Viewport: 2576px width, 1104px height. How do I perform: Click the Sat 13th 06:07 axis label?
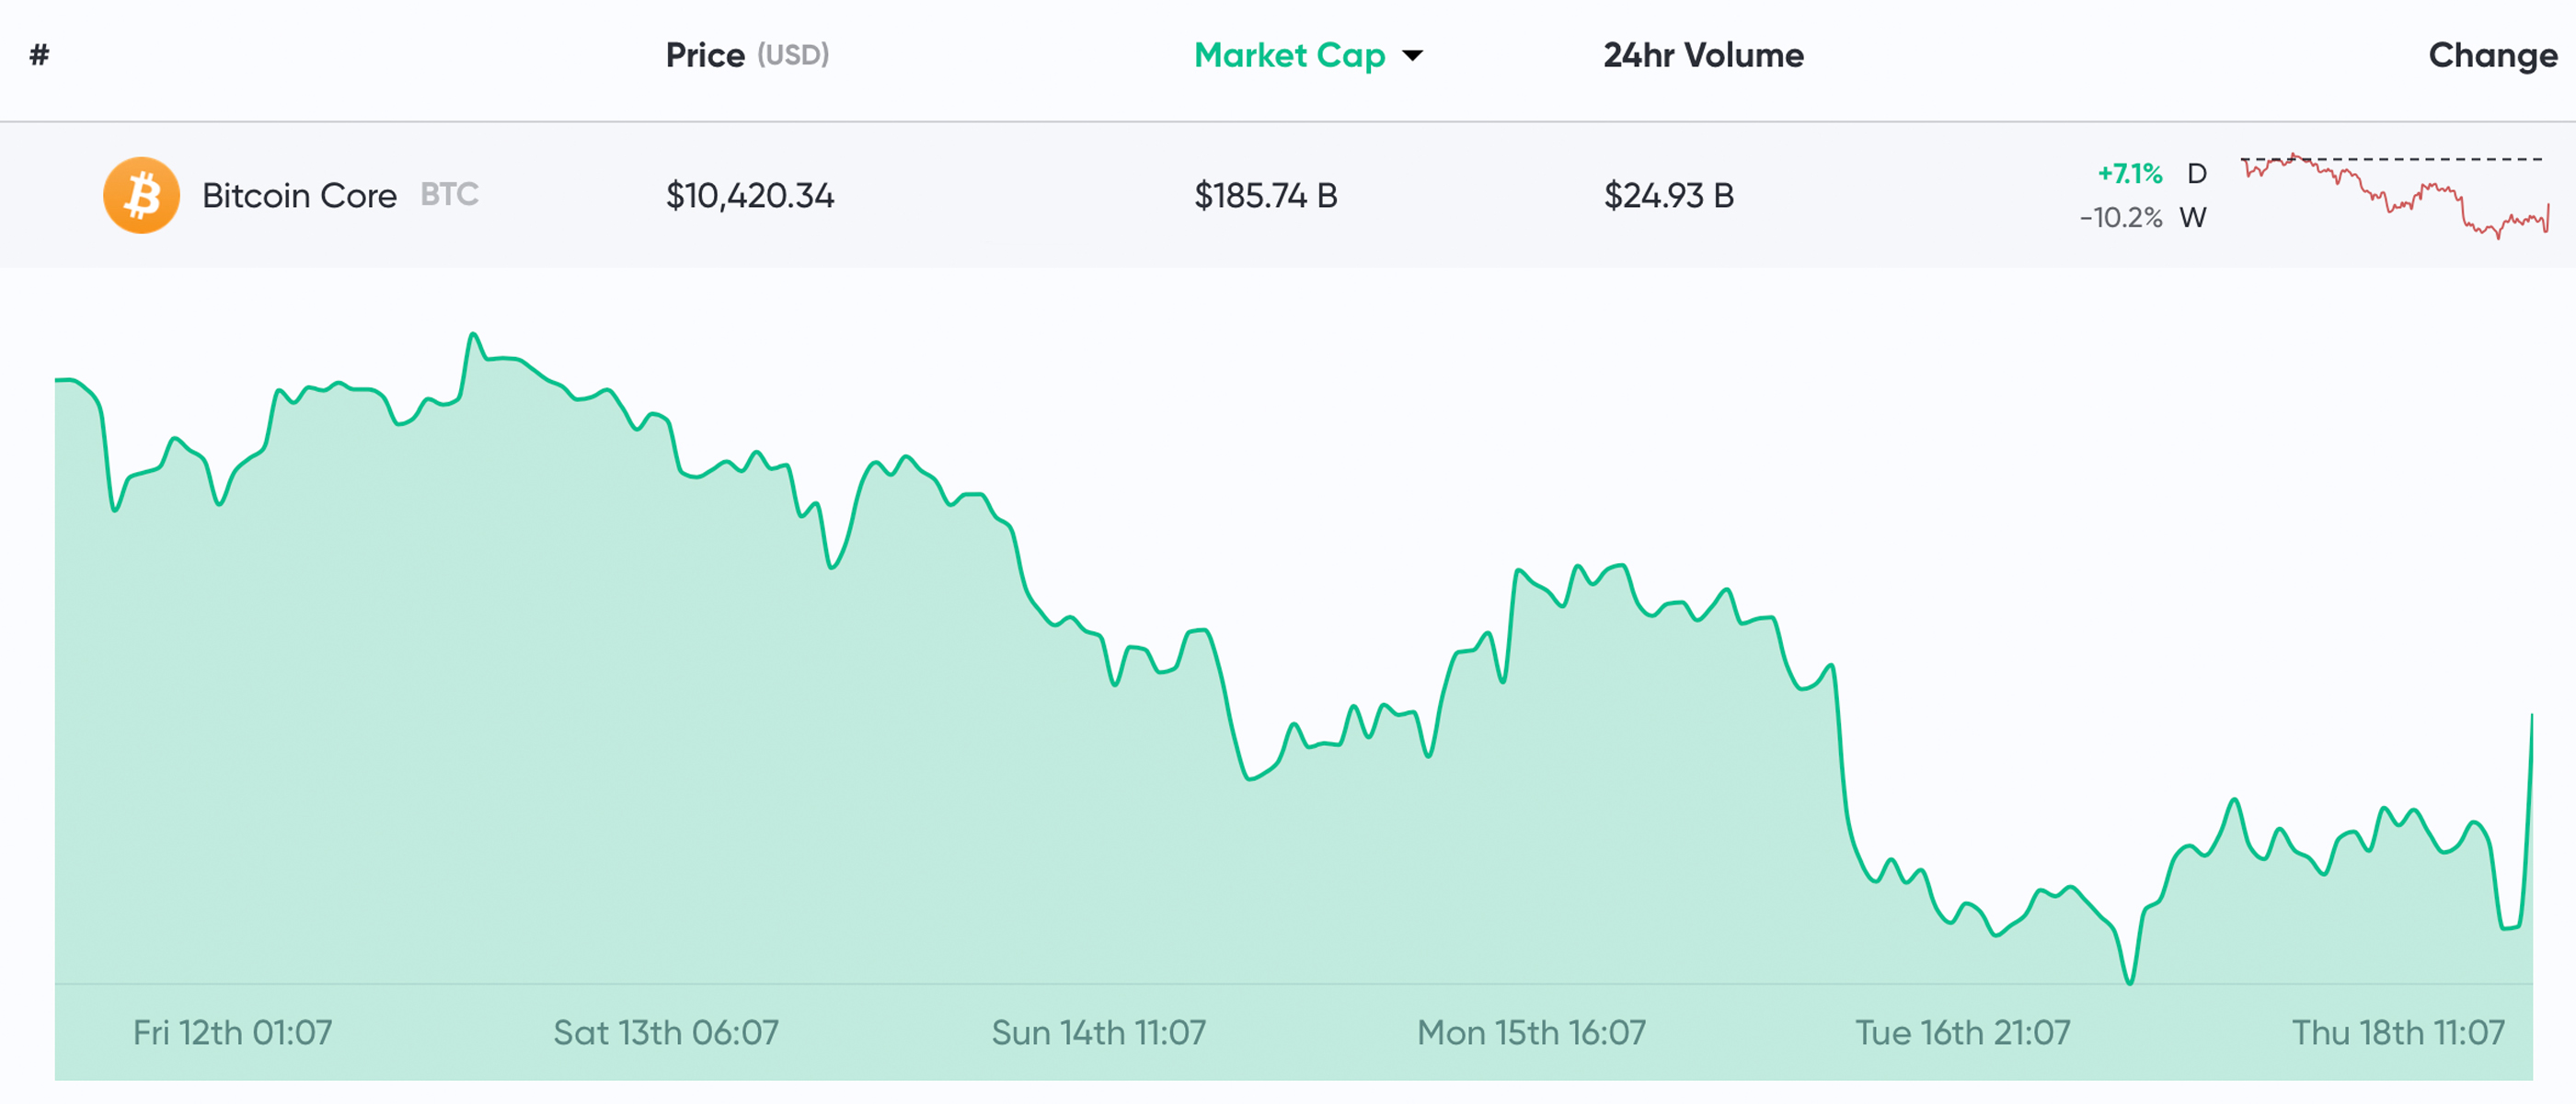pos(666,1032)
